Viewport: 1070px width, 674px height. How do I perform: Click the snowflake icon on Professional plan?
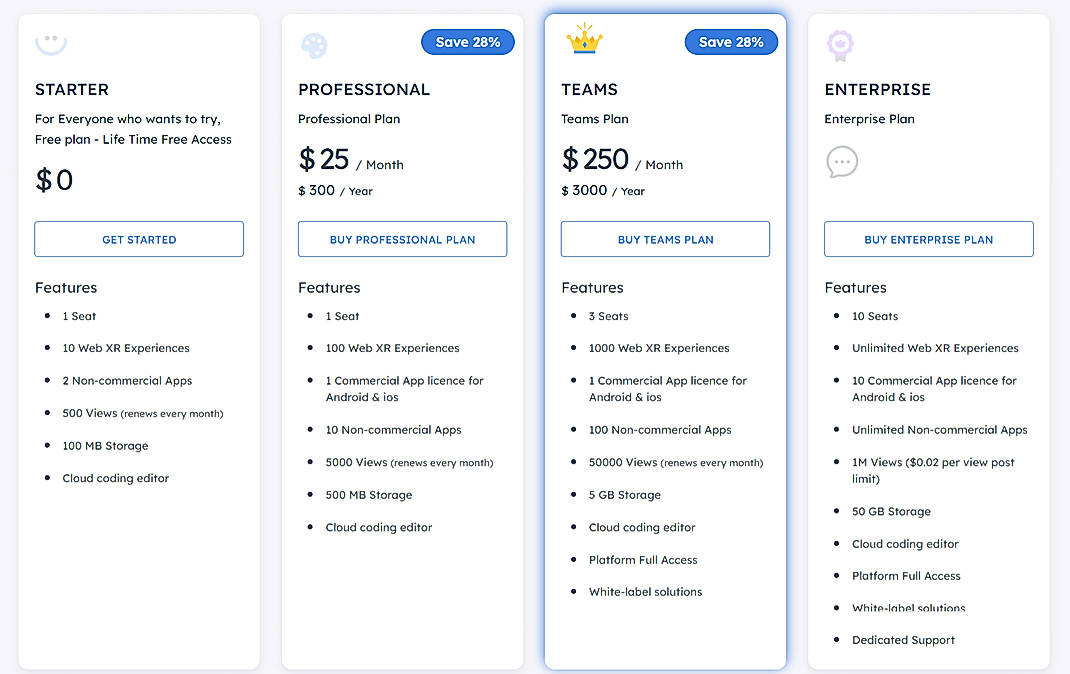(313, 45)
